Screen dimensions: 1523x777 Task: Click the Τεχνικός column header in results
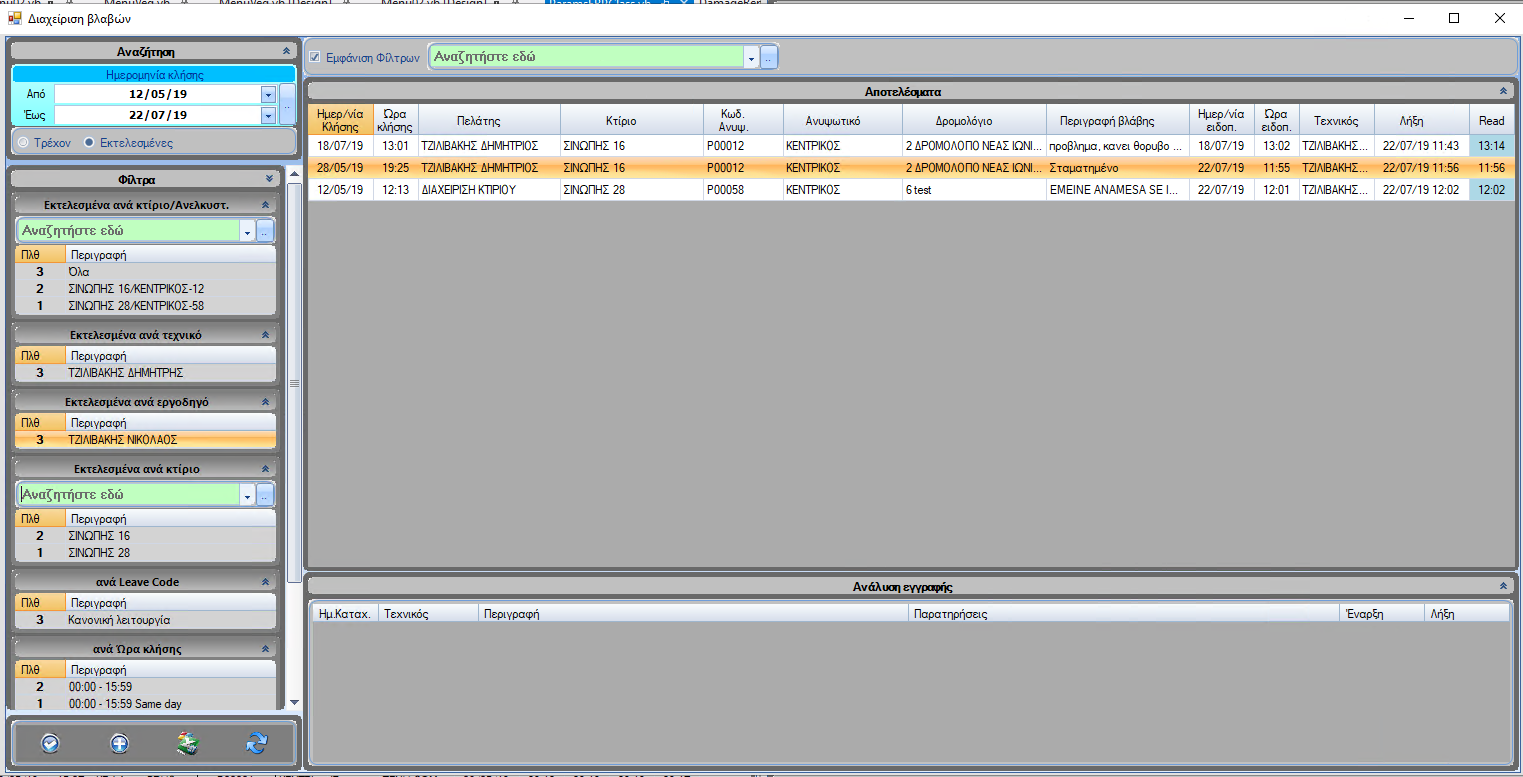click(1336, 121)
